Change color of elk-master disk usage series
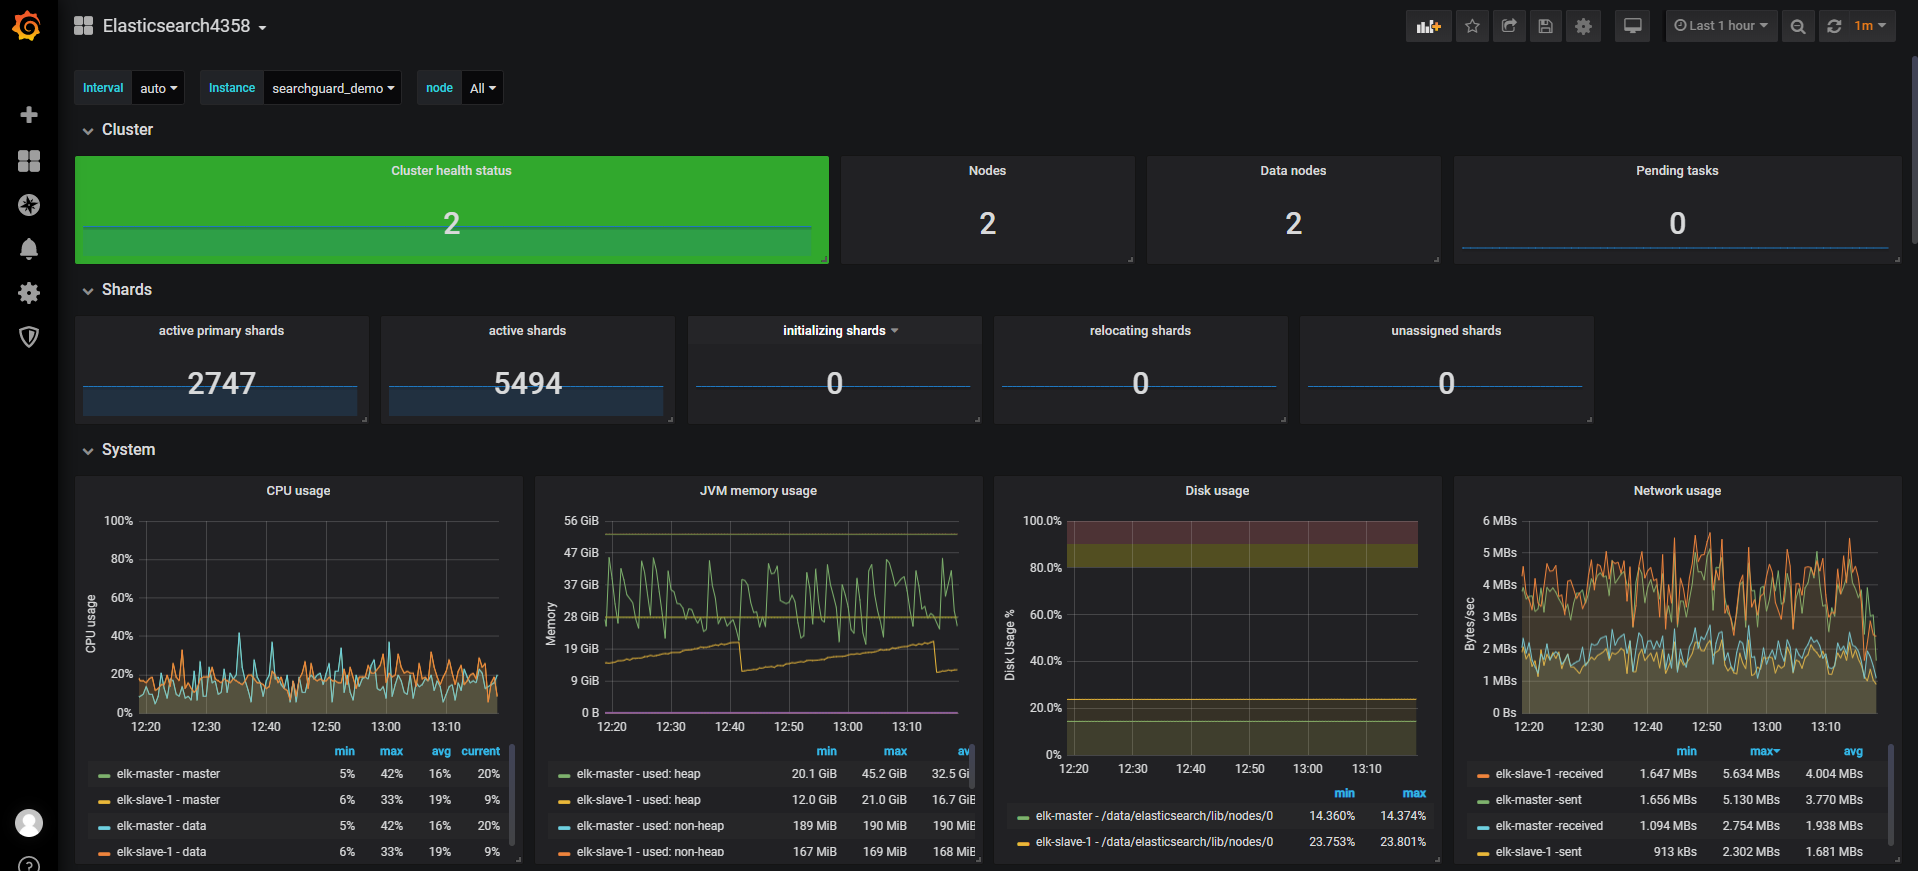 coord(1023,817)
